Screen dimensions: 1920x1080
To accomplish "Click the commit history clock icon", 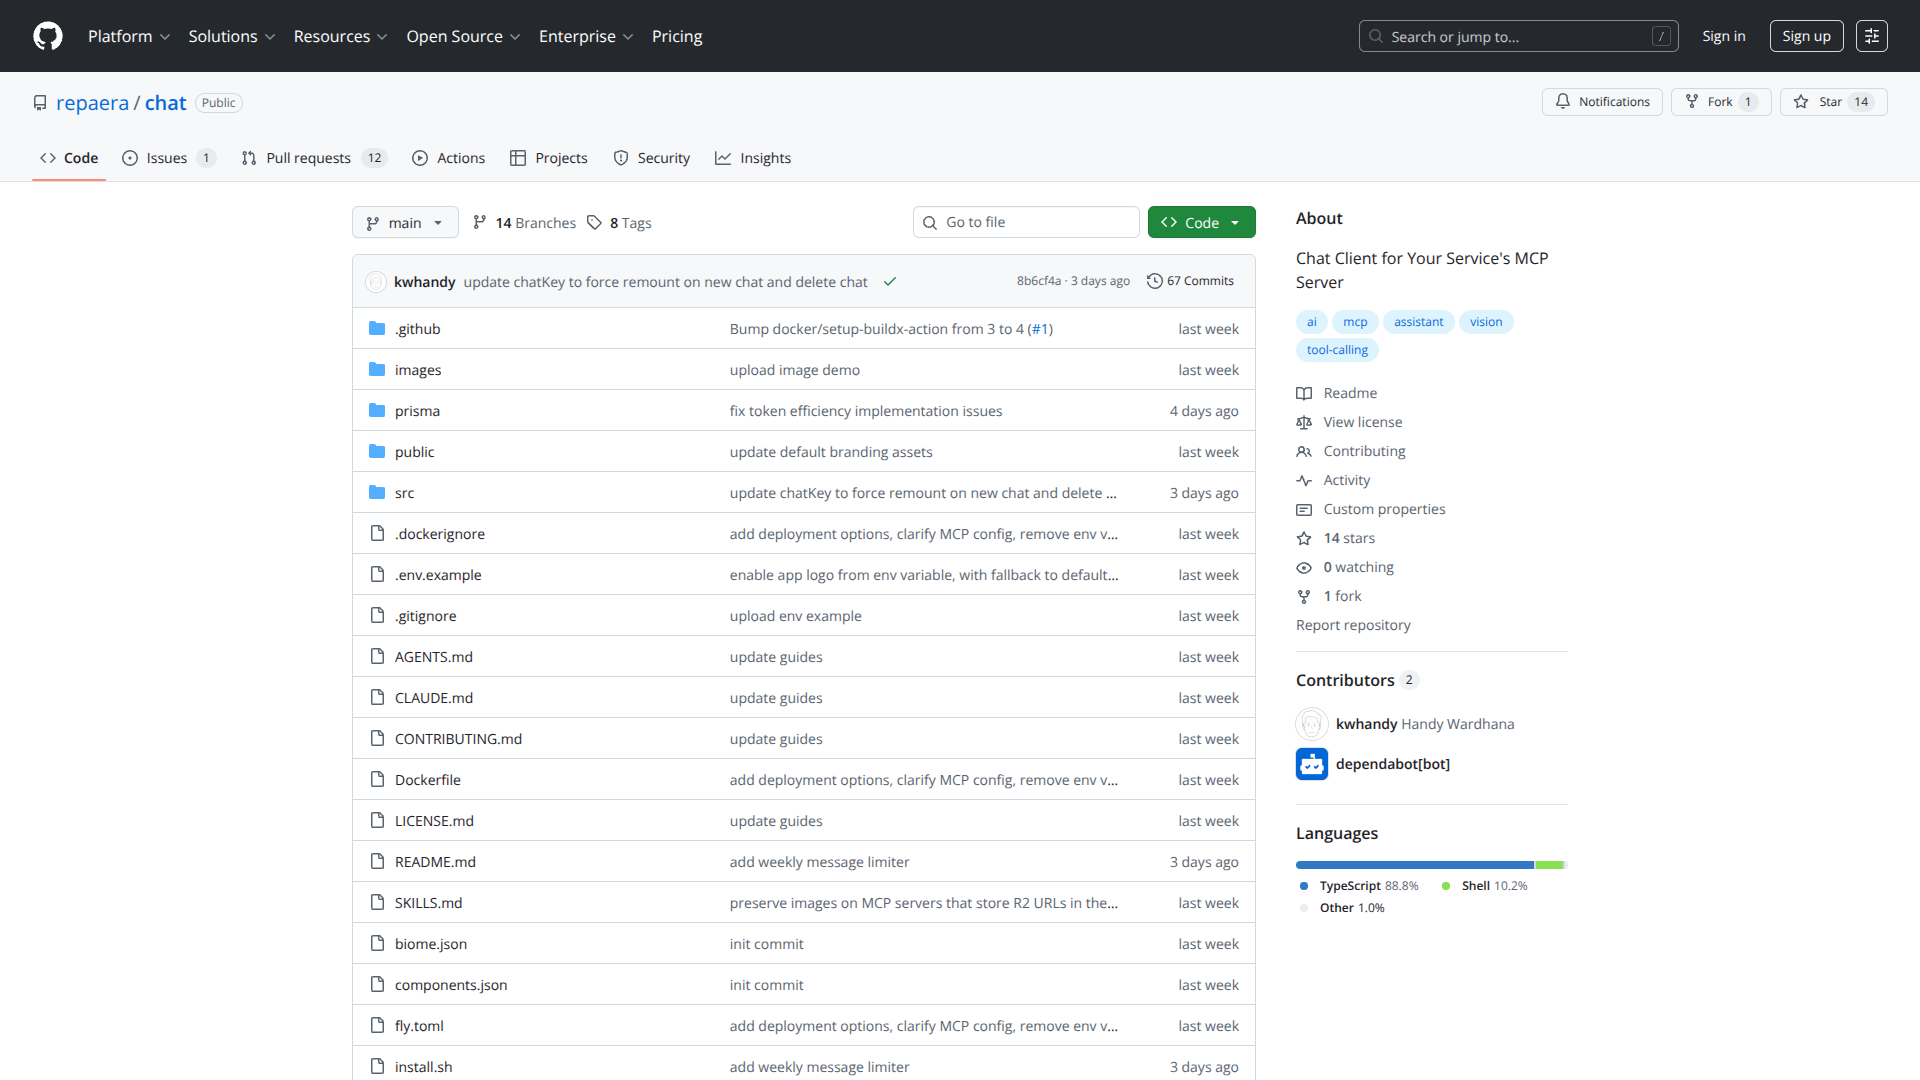I will click(x=1154, y=281).
